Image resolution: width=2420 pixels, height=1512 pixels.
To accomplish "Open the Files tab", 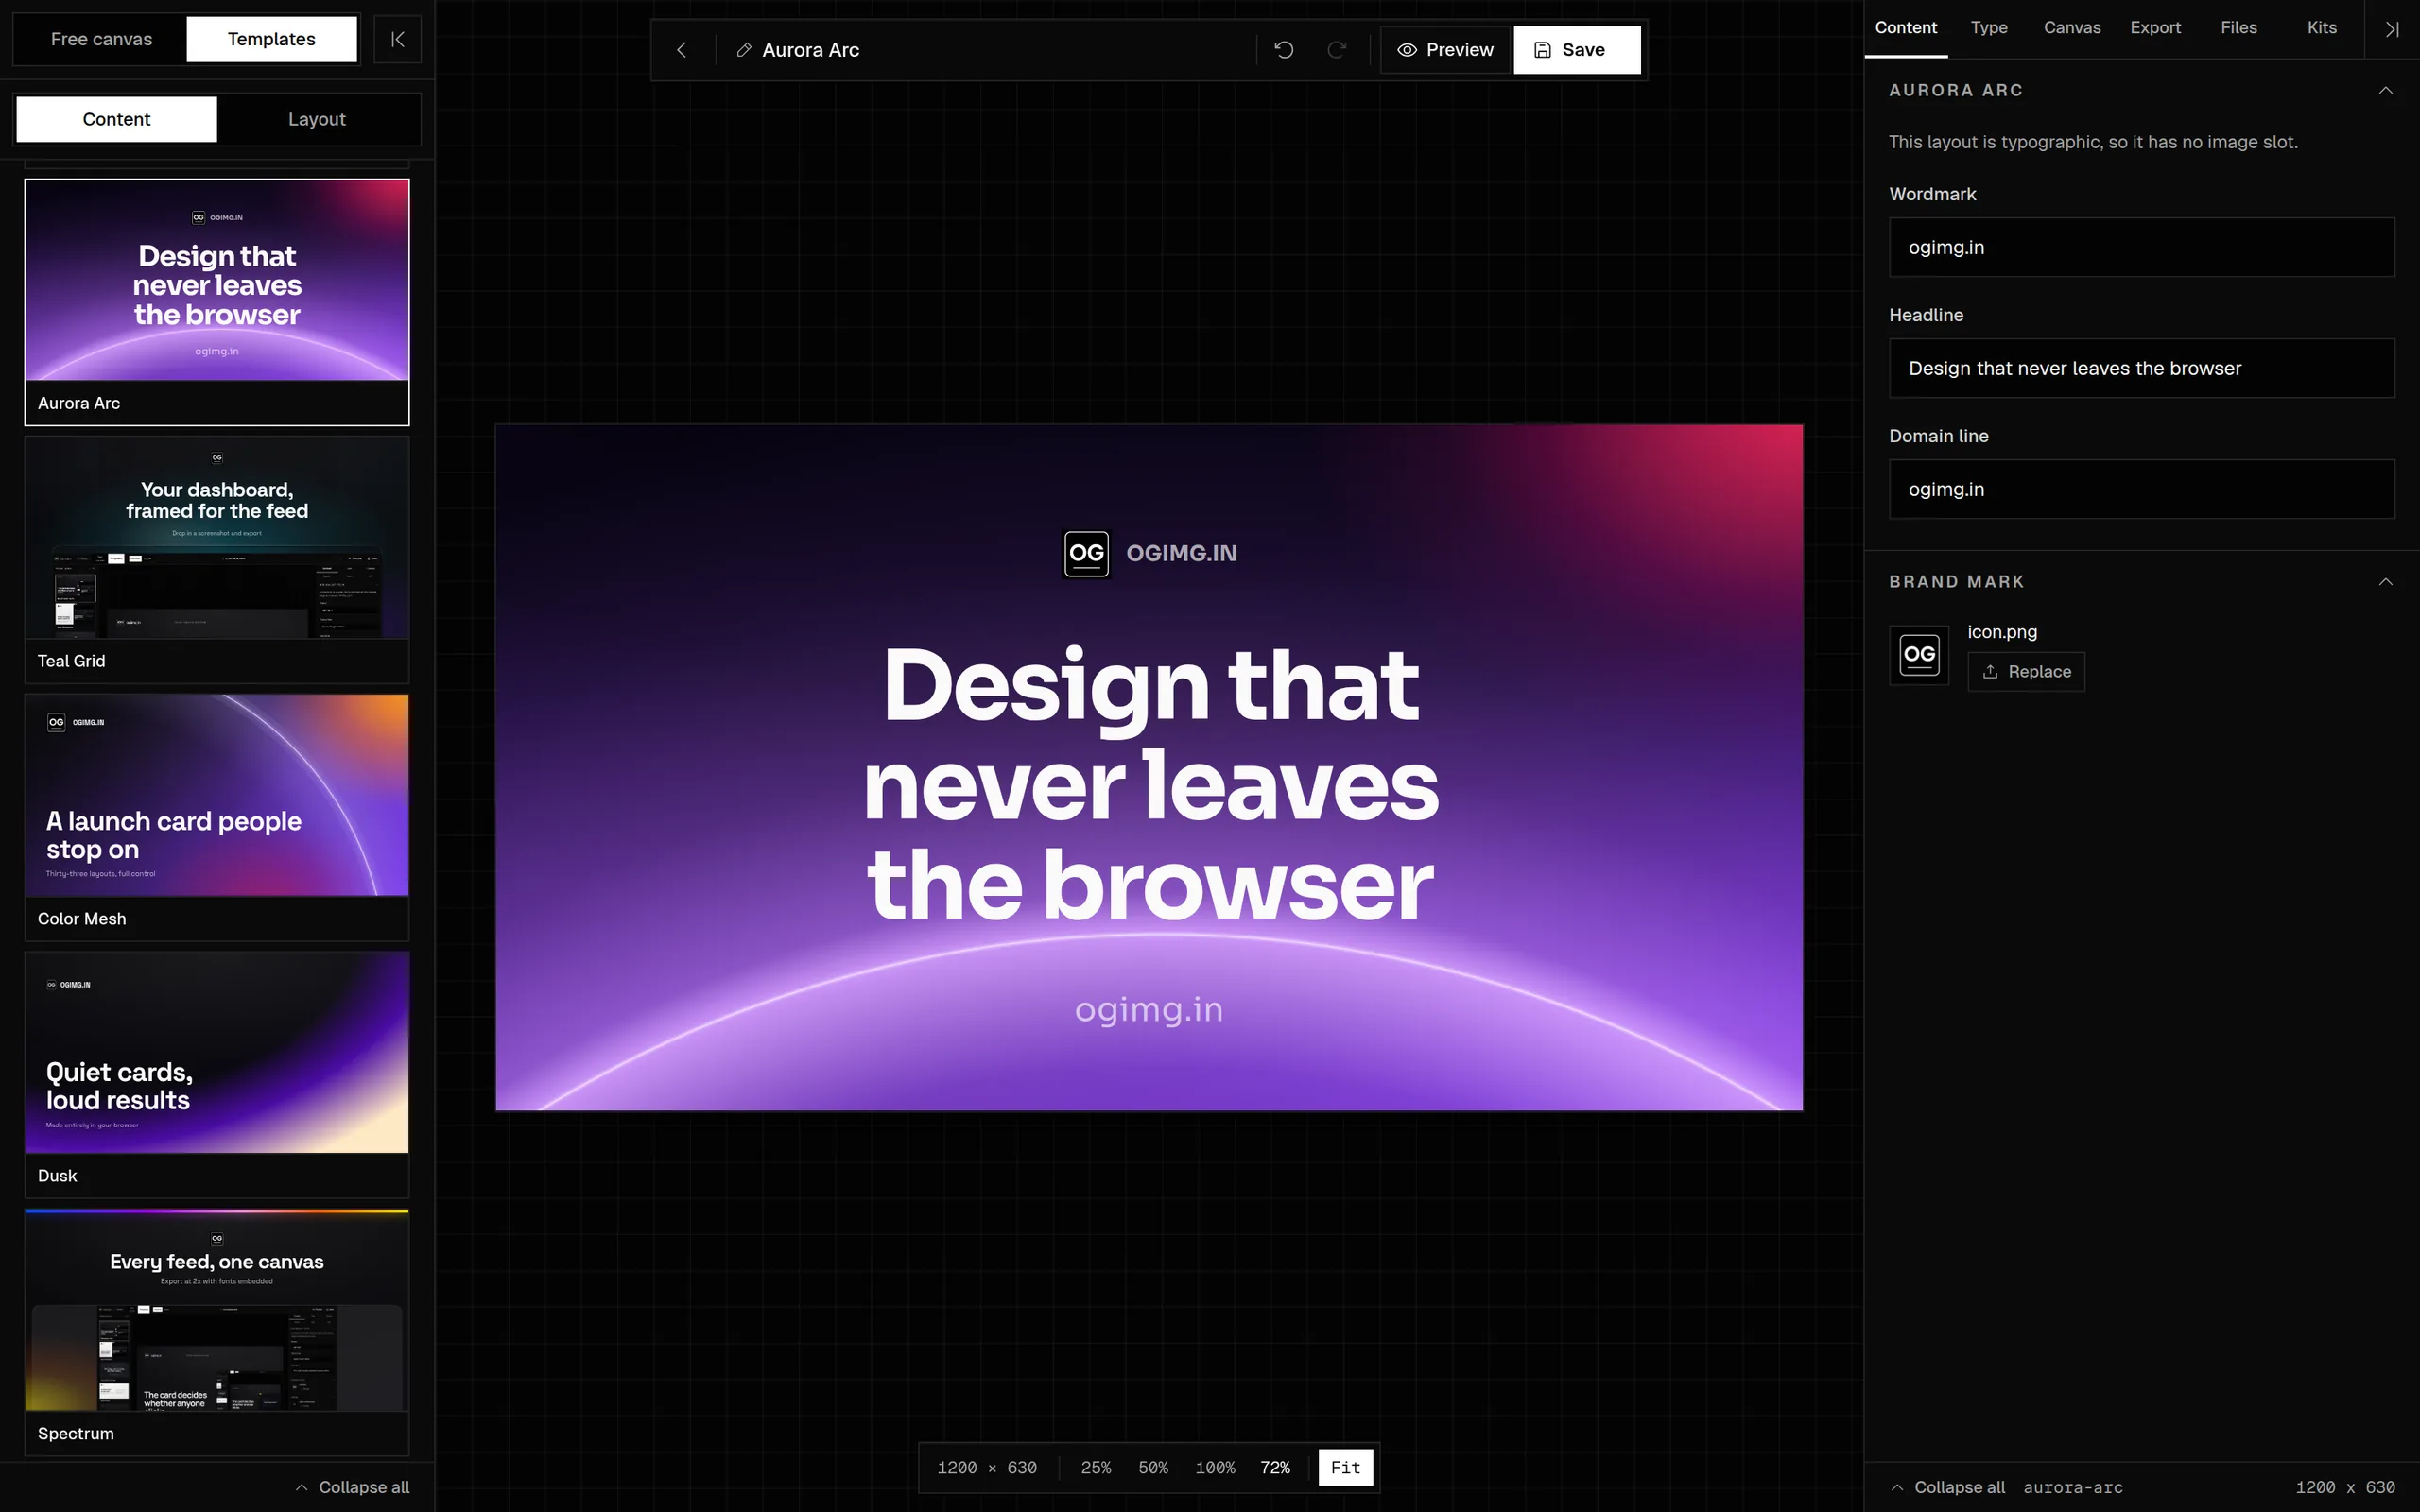I will pos(2238,28).
